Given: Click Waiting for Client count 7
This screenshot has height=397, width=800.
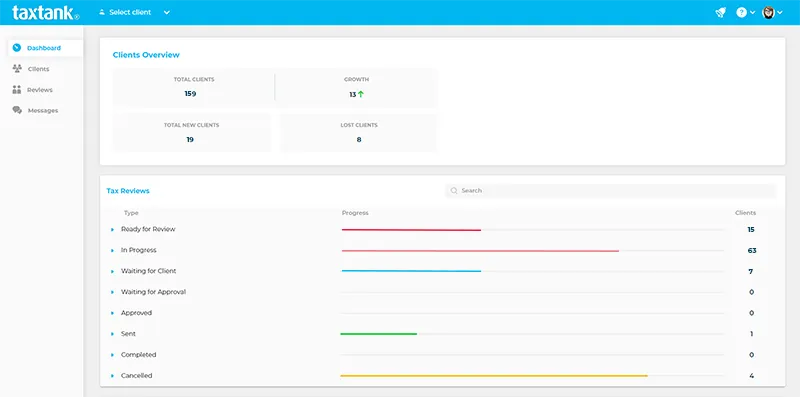Looking at the screenshot, I should click(x=751, y=271).
